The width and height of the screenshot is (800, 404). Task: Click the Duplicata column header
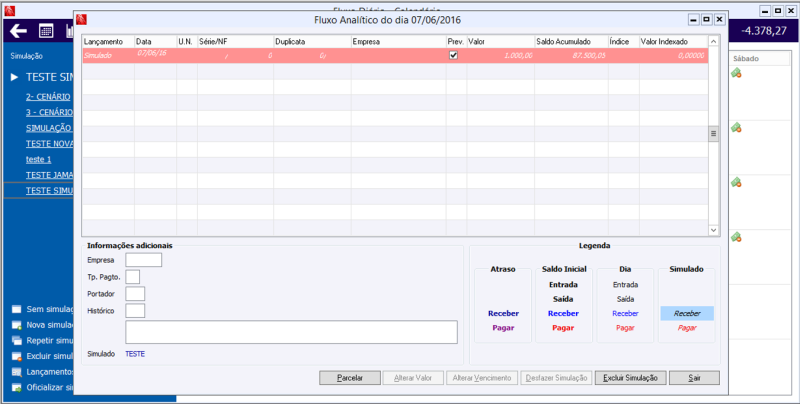pos(312,41)
